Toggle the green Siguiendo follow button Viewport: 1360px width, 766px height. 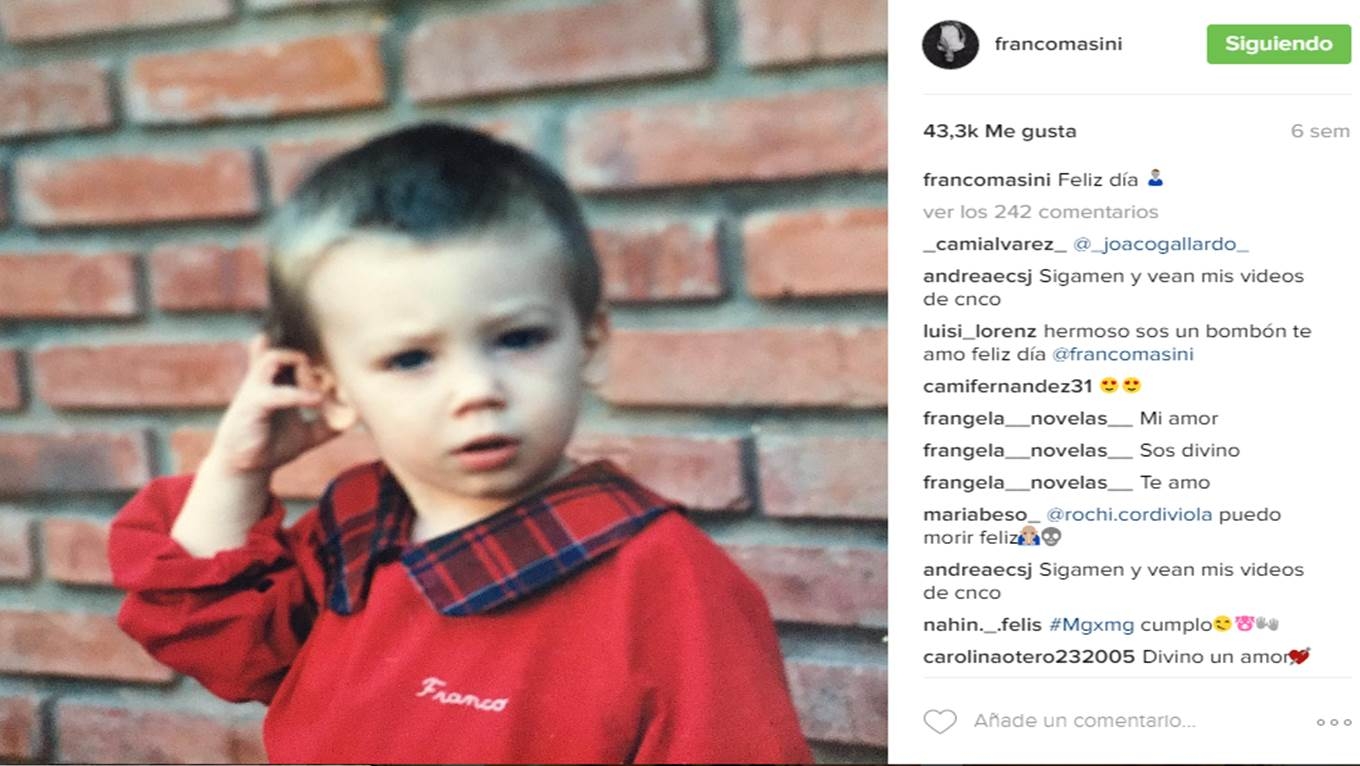coord(1278,44)
